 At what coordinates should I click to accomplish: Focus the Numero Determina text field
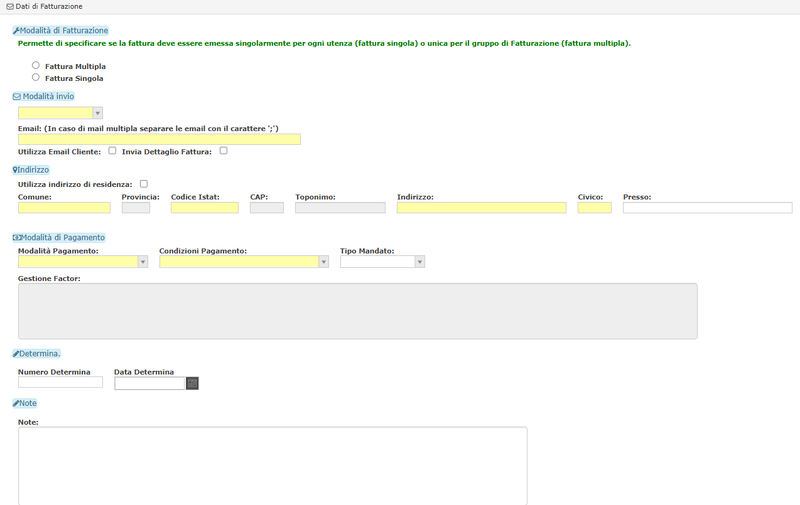pos(60,382)
